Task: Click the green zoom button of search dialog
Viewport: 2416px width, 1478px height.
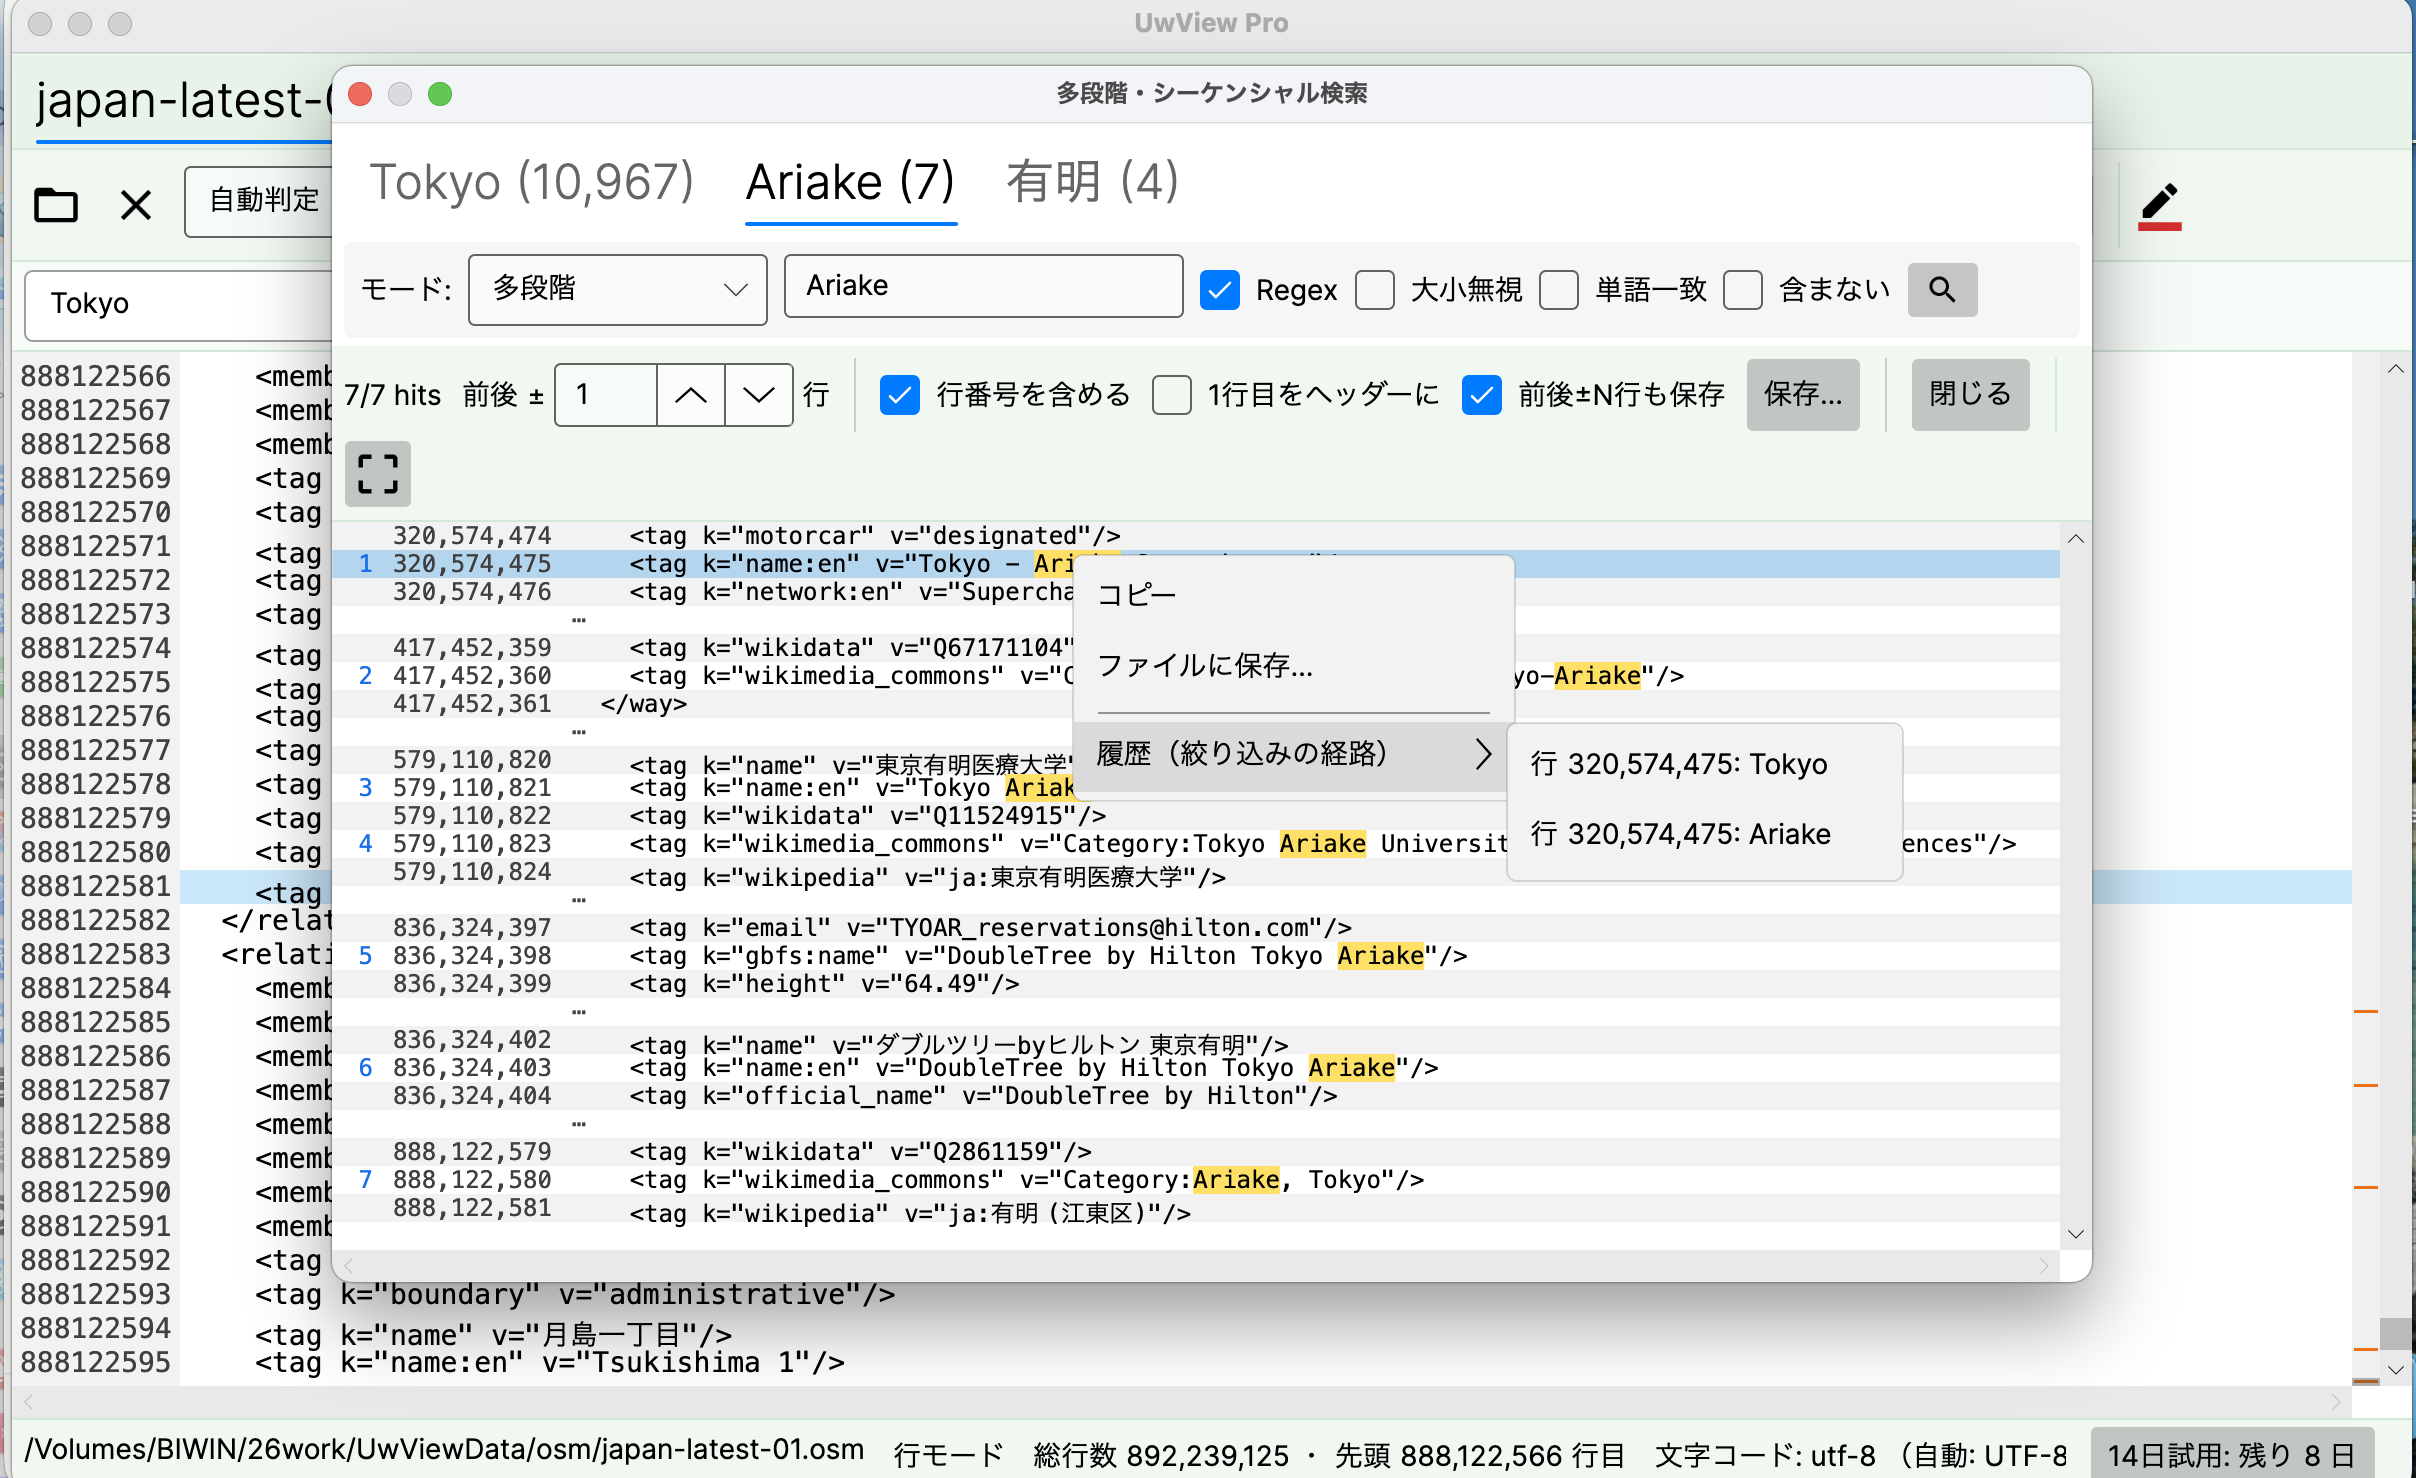Action: pos(440,94)
